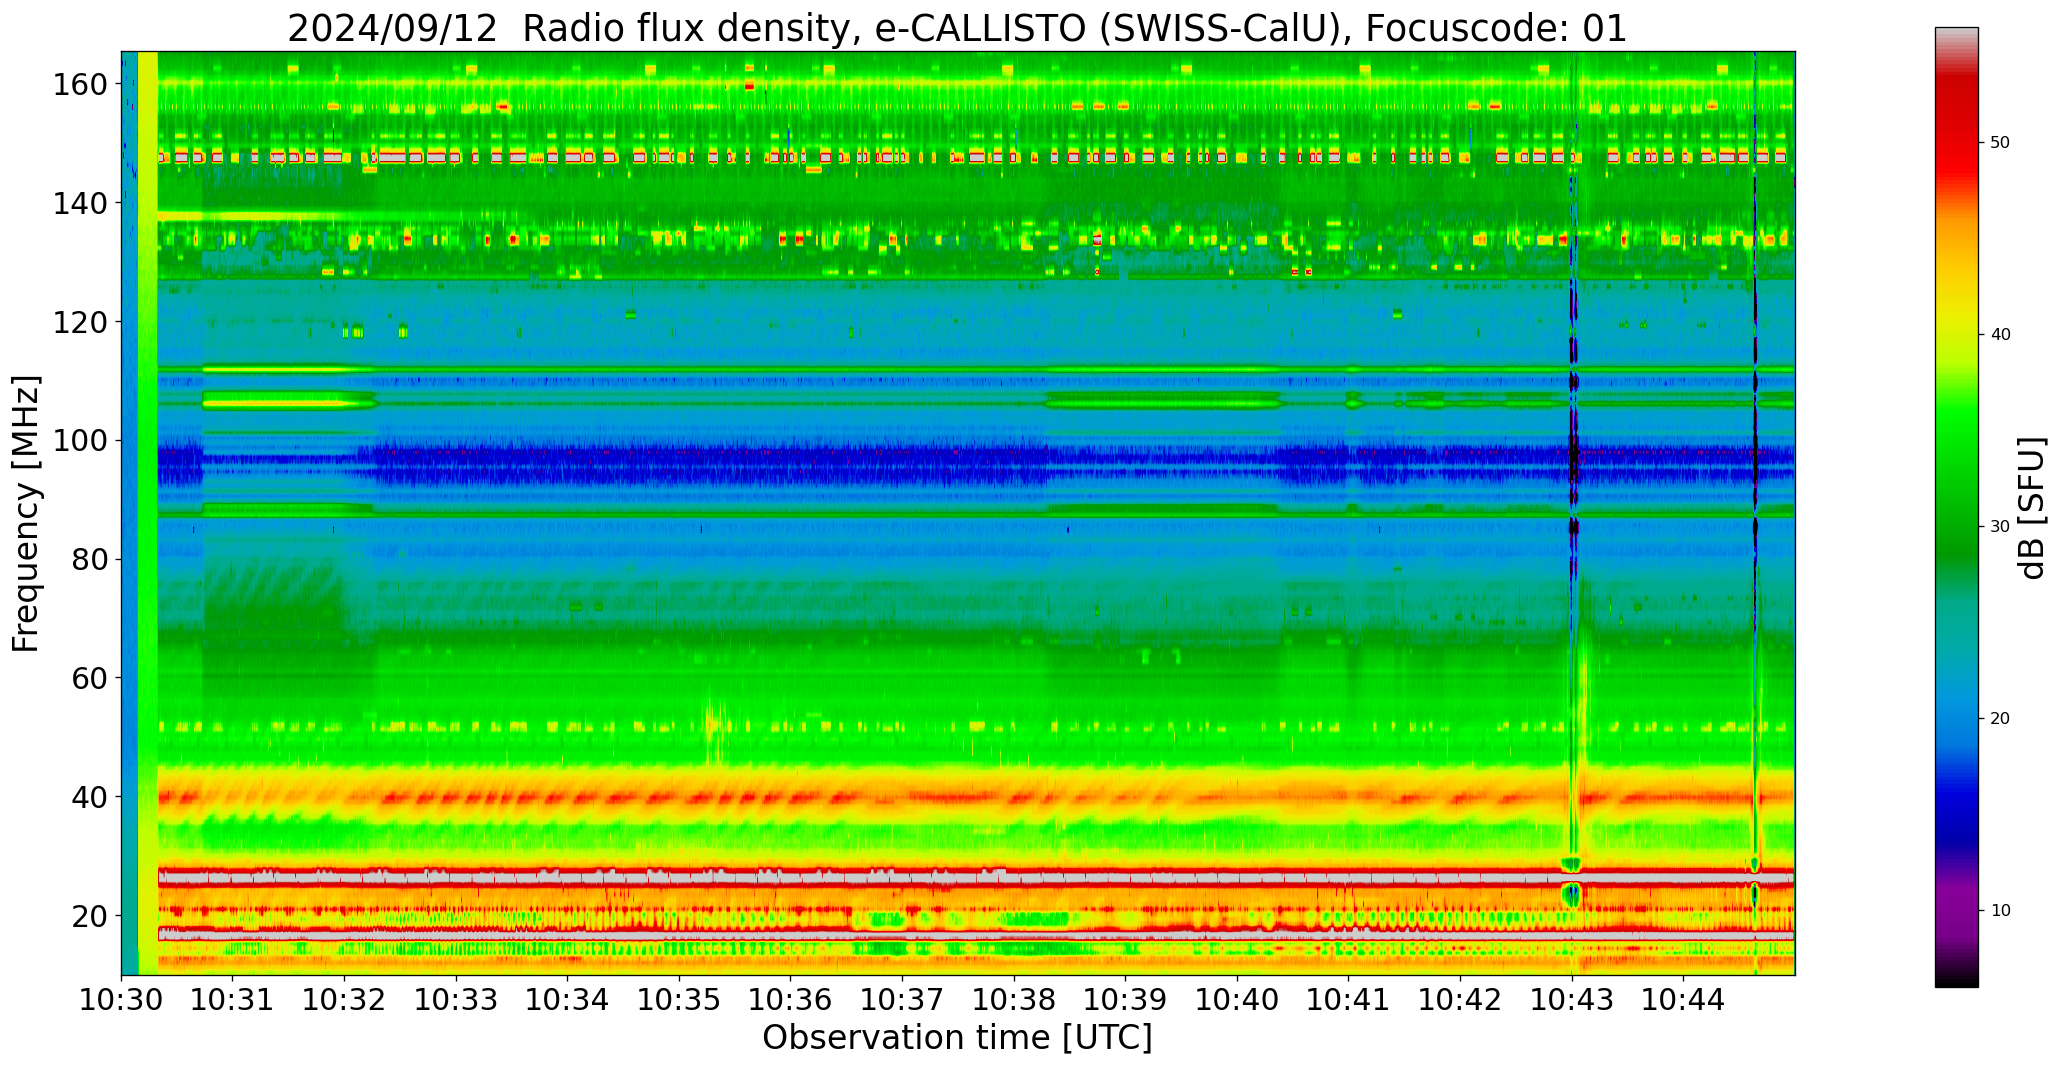Click the 10:41 time tick label

click(x=1348, y=999)
